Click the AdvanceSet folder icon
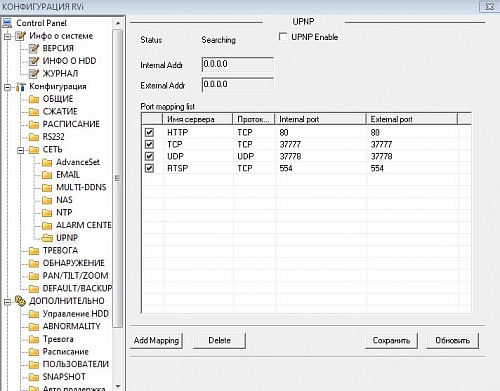This screenshot has height=391, width=500. (47, 162)
